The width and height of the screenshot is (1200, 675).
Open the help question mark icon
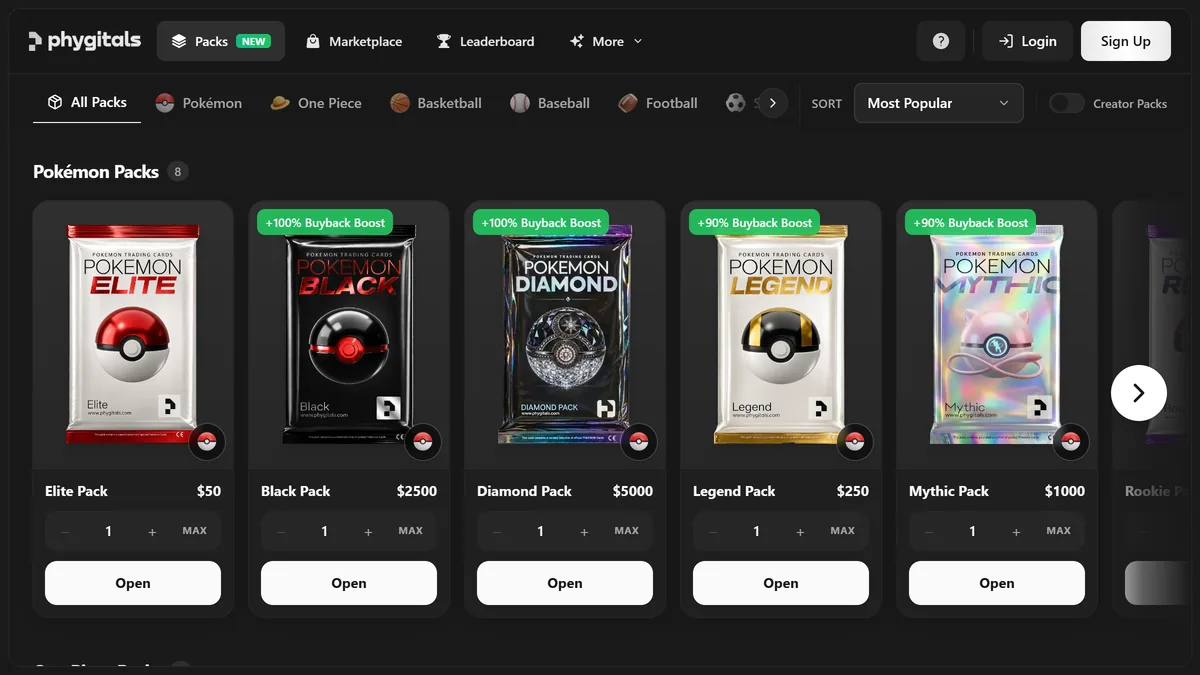(x=941, y=41)
